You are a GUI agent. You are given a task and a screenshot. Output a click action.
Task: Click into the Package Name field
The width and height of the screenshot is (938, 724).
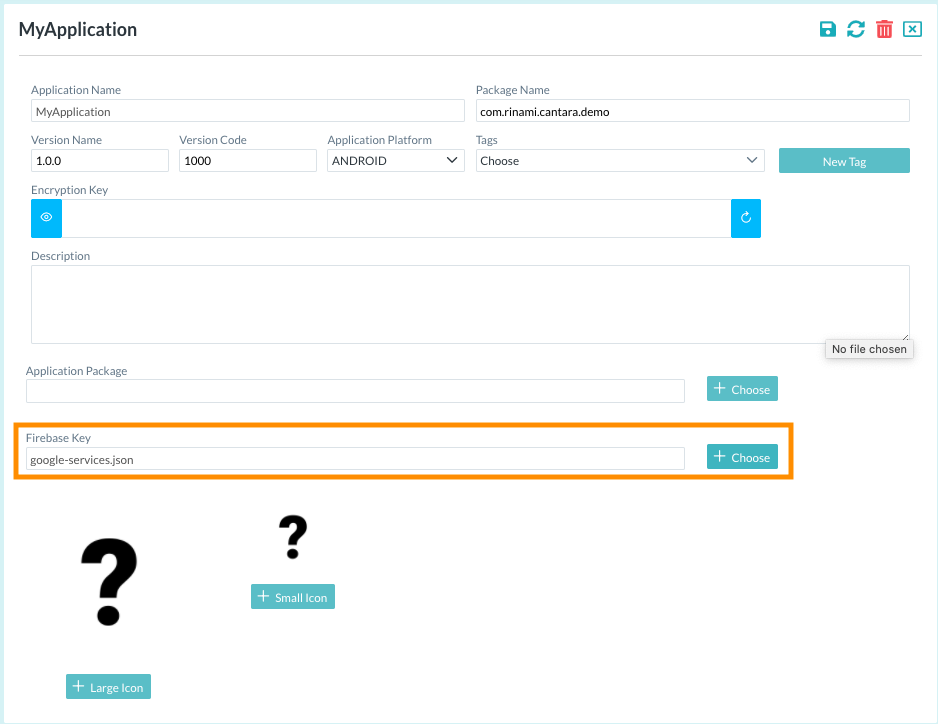coord(692,111)
